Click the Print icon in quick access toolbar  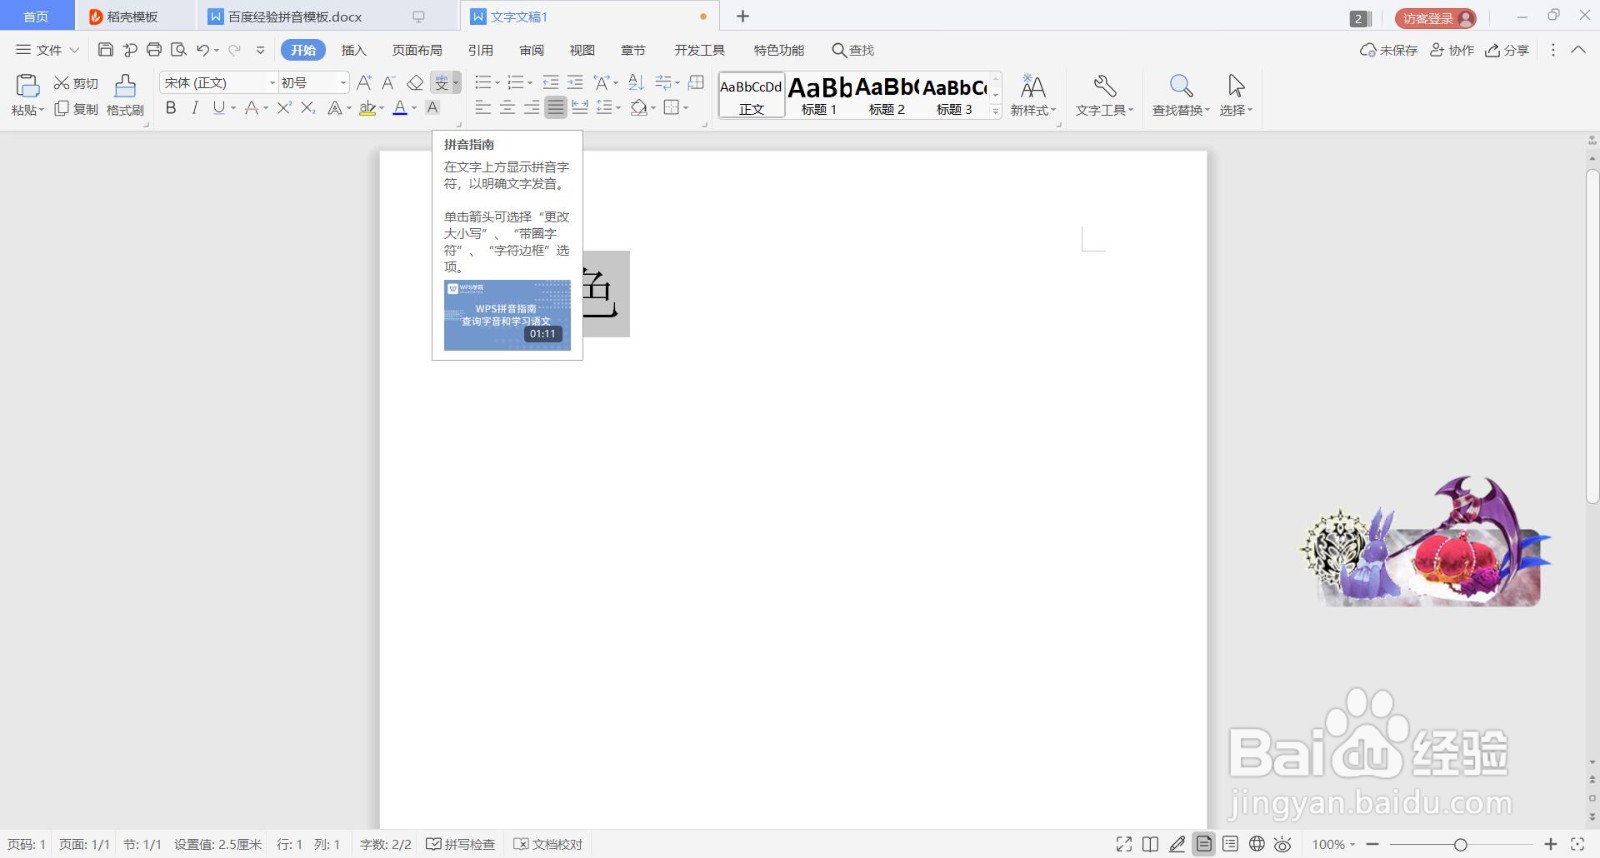154,50
